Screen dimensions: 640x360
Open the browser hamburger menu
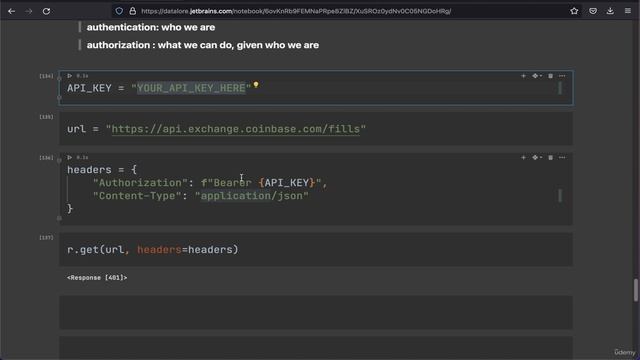pyautogui.click(x=628, y=11)
